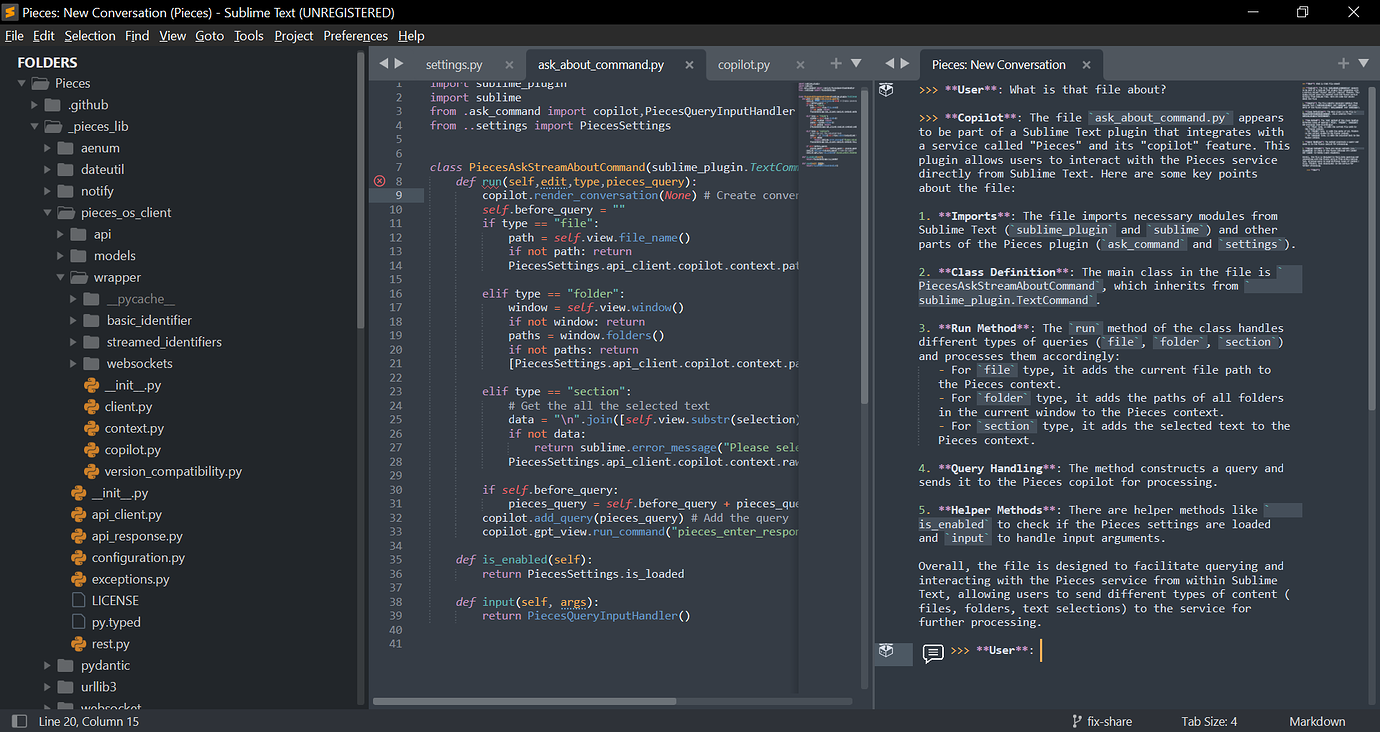The width and height of the screenshot is (1380, 732).
Task: Click the panel icon in the bottom-left corner
Action: coord(18,721)
